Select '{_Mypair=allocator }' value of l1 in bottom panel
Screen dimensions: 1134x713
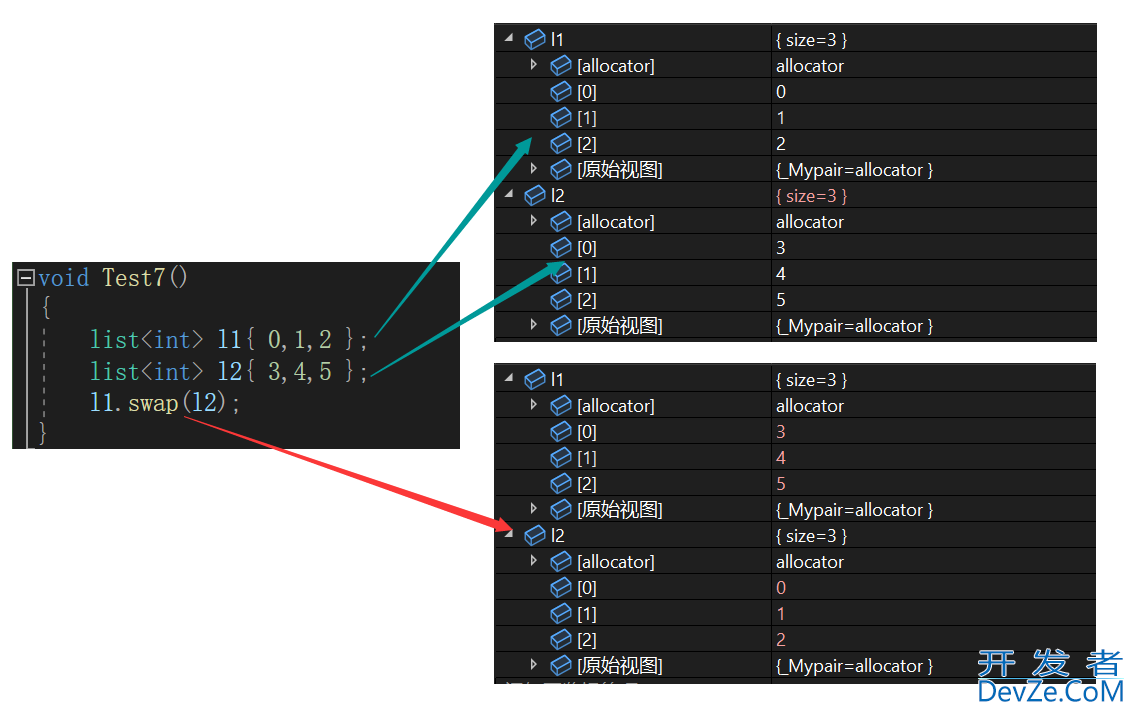(x=854, y=510)
